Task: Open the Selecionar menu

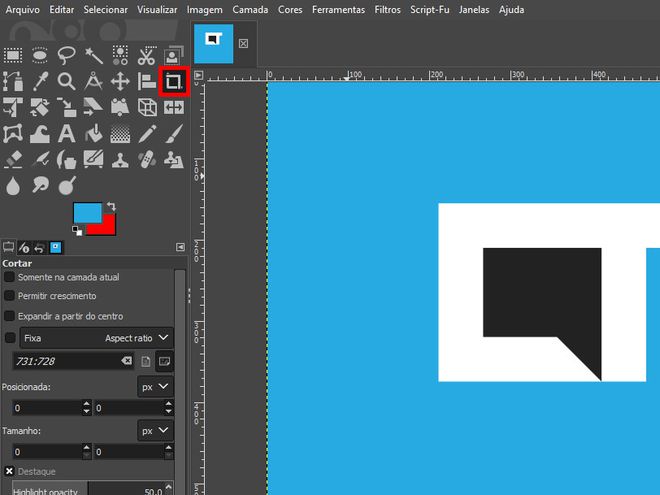Action: [105, 10]
